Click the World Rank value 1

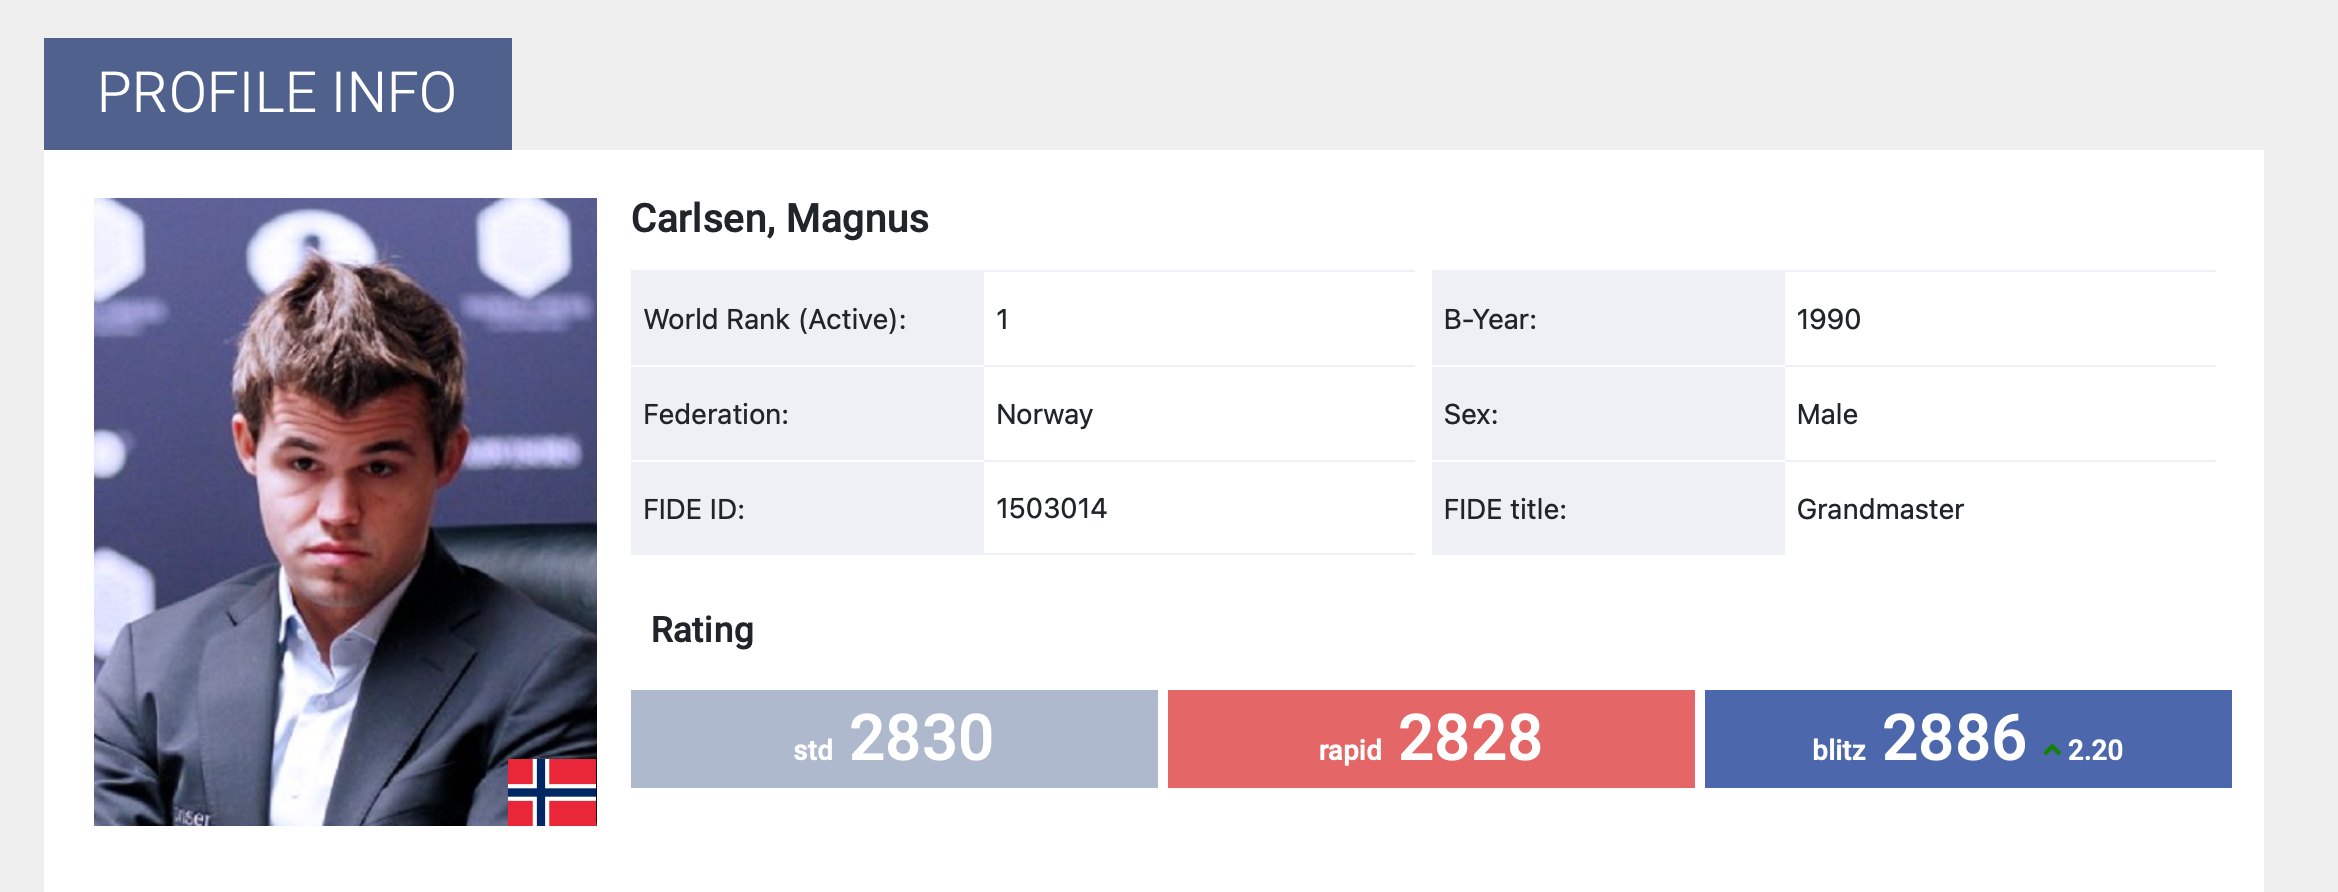click(x=1002, y=320)
